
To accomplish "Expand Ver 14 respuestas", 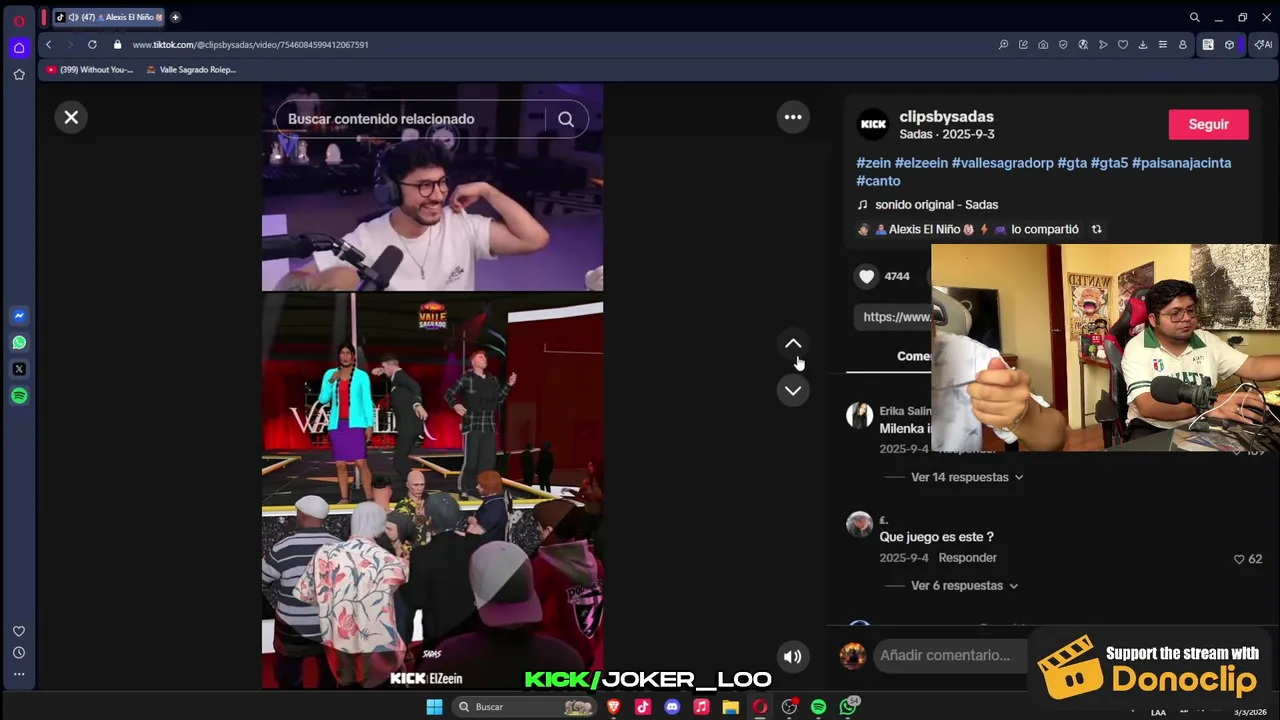I will tap(967, 477).
